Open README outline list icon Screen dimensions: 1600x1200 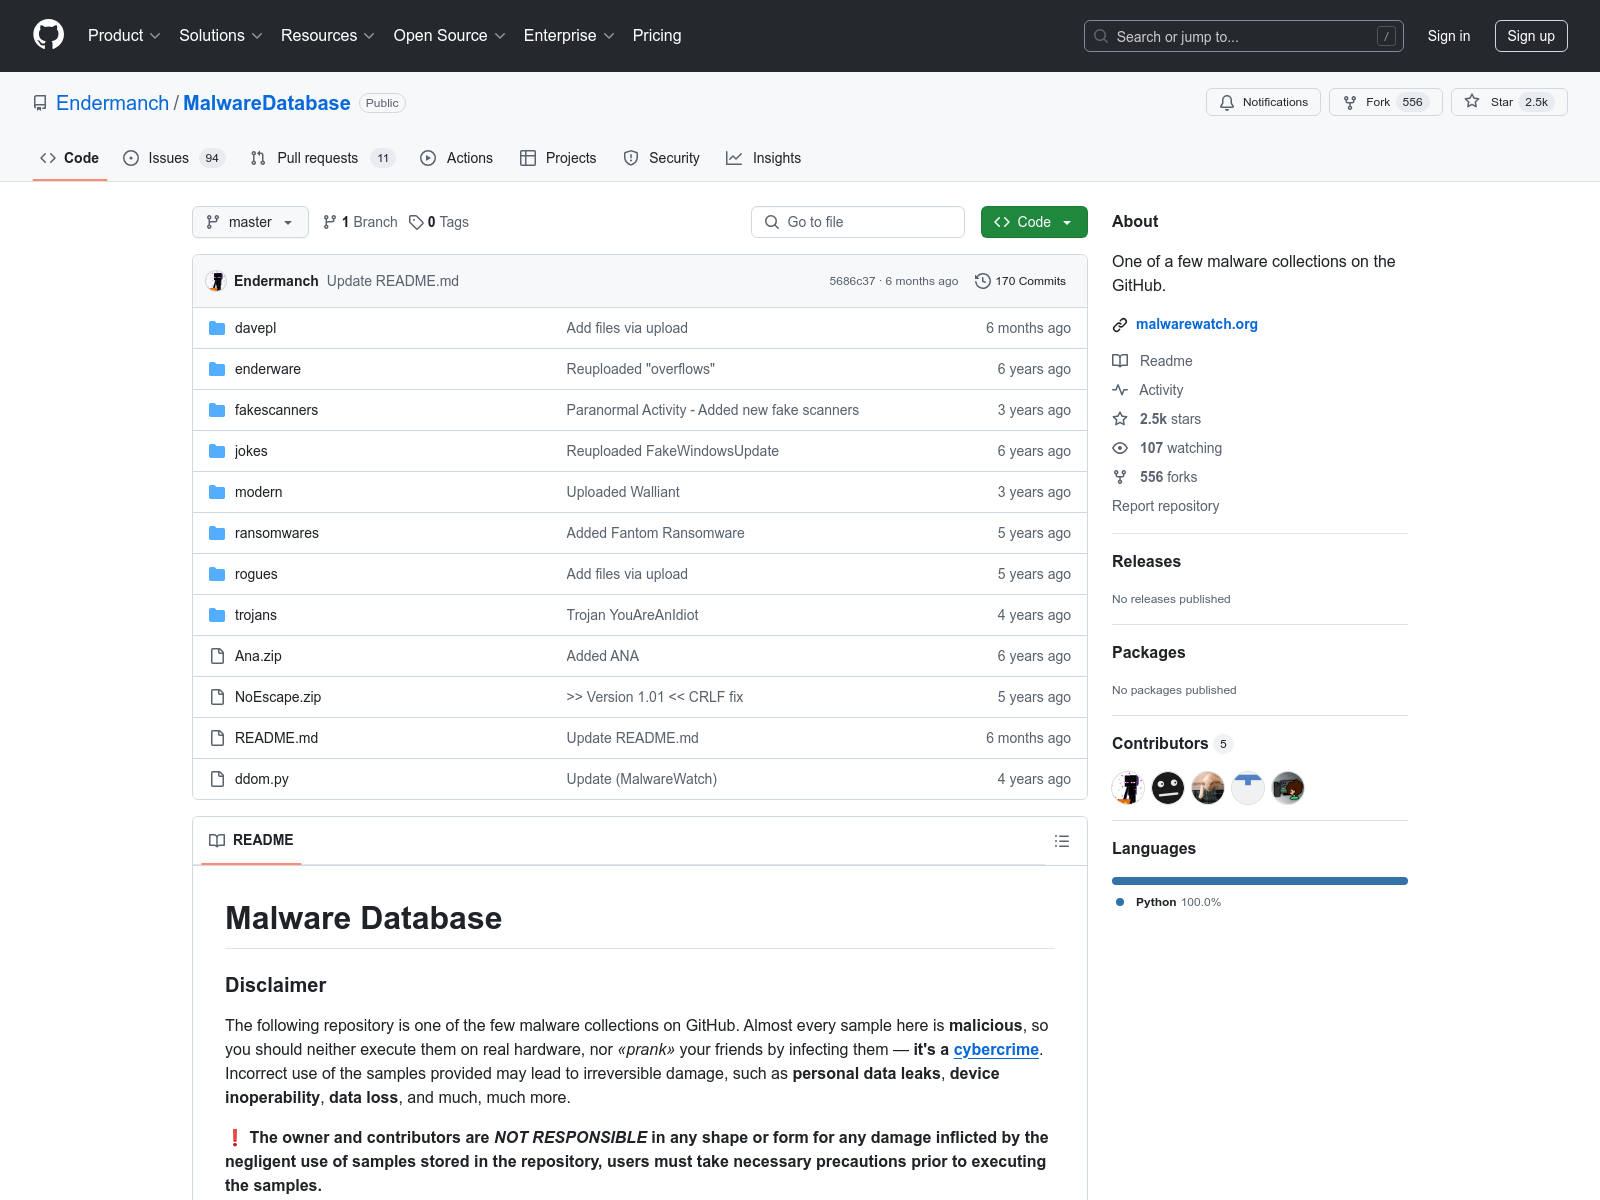1062,841
